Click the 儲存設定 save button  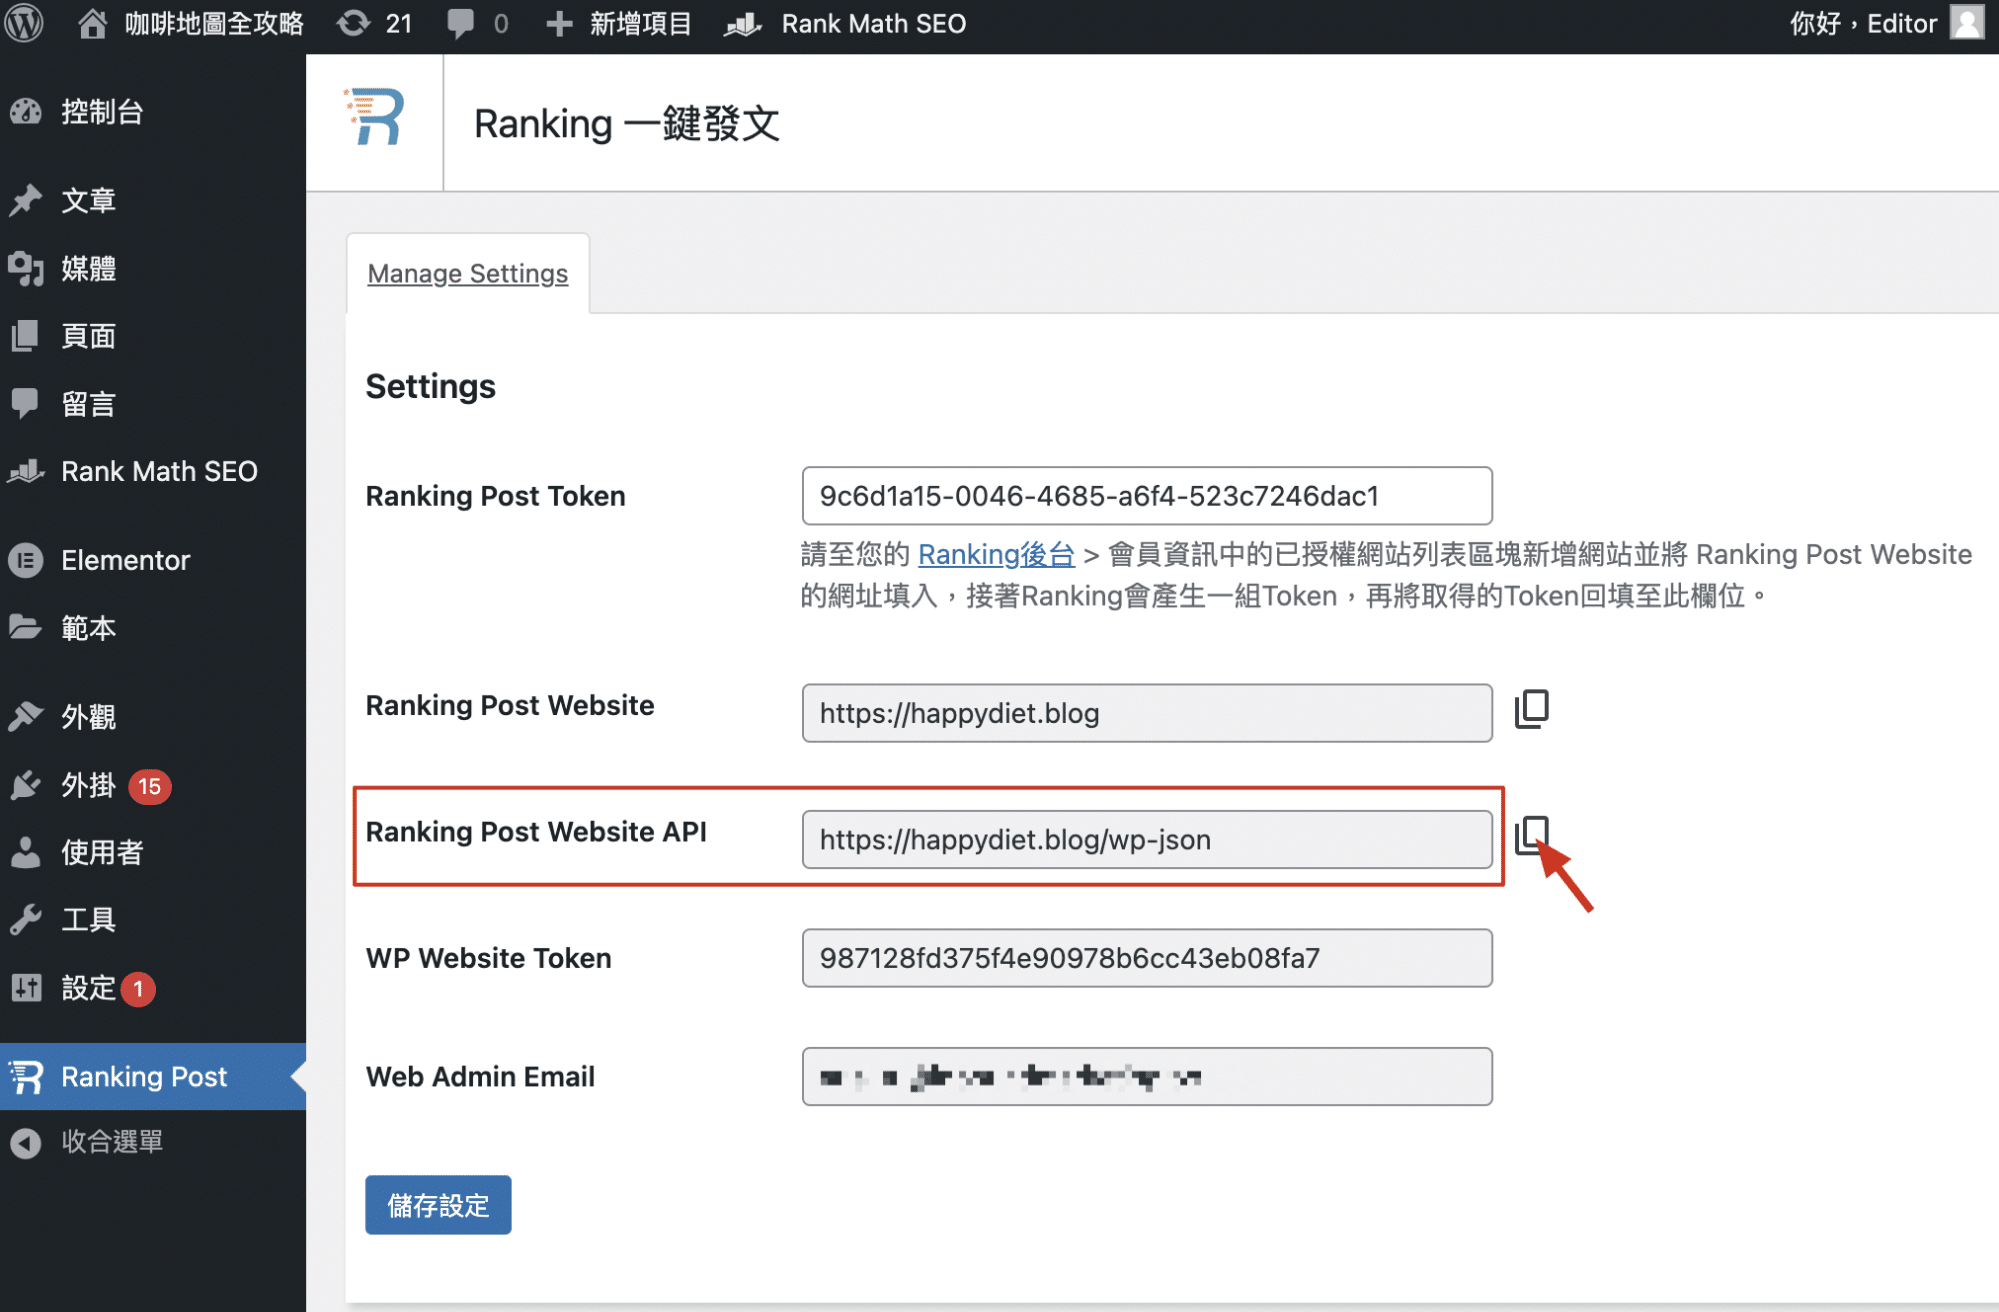[x=438, y=1205]
